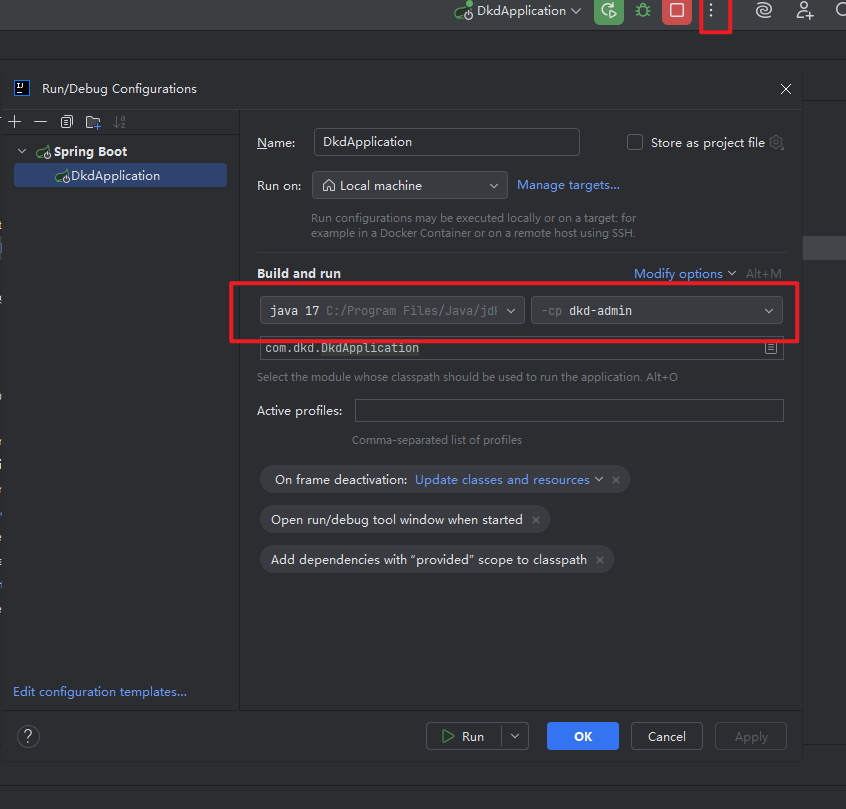Click the green Rerun DkdApplication button
846x809 pixels.
pyautogui.click(x=609, y=11)
